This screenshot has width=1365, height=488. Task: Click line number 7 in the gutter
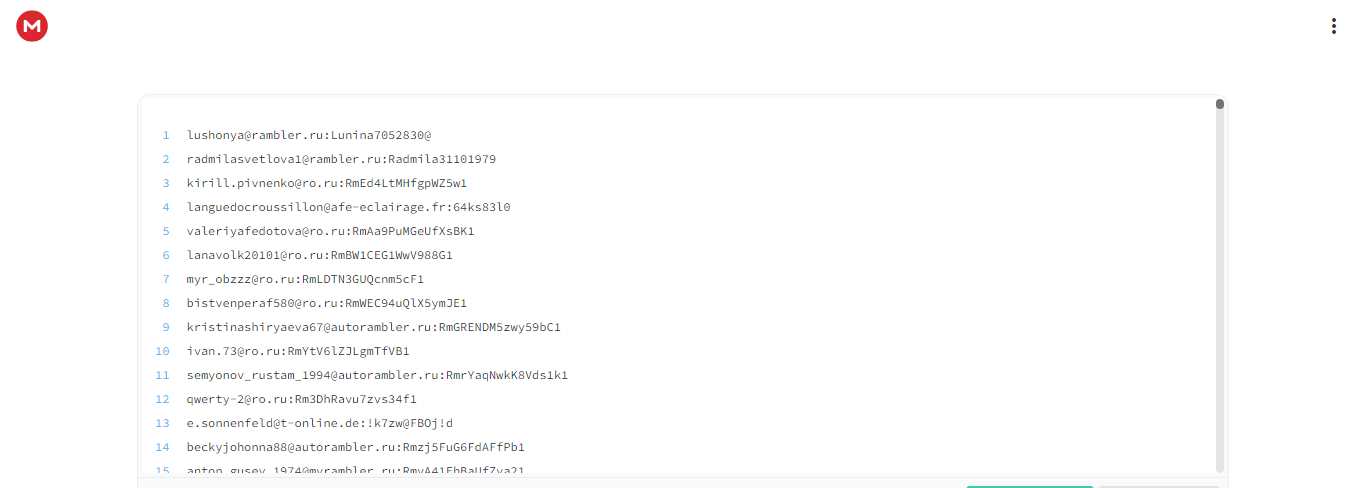pyautogui.click(x=166, y=279)
